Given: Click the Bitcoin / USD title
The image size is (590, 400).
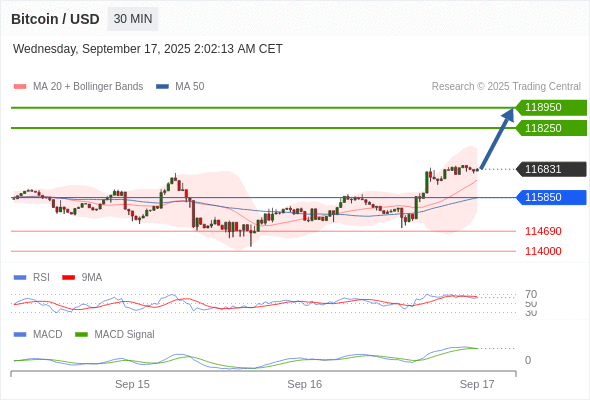Looking at the screenshot, I should [55, 19].
